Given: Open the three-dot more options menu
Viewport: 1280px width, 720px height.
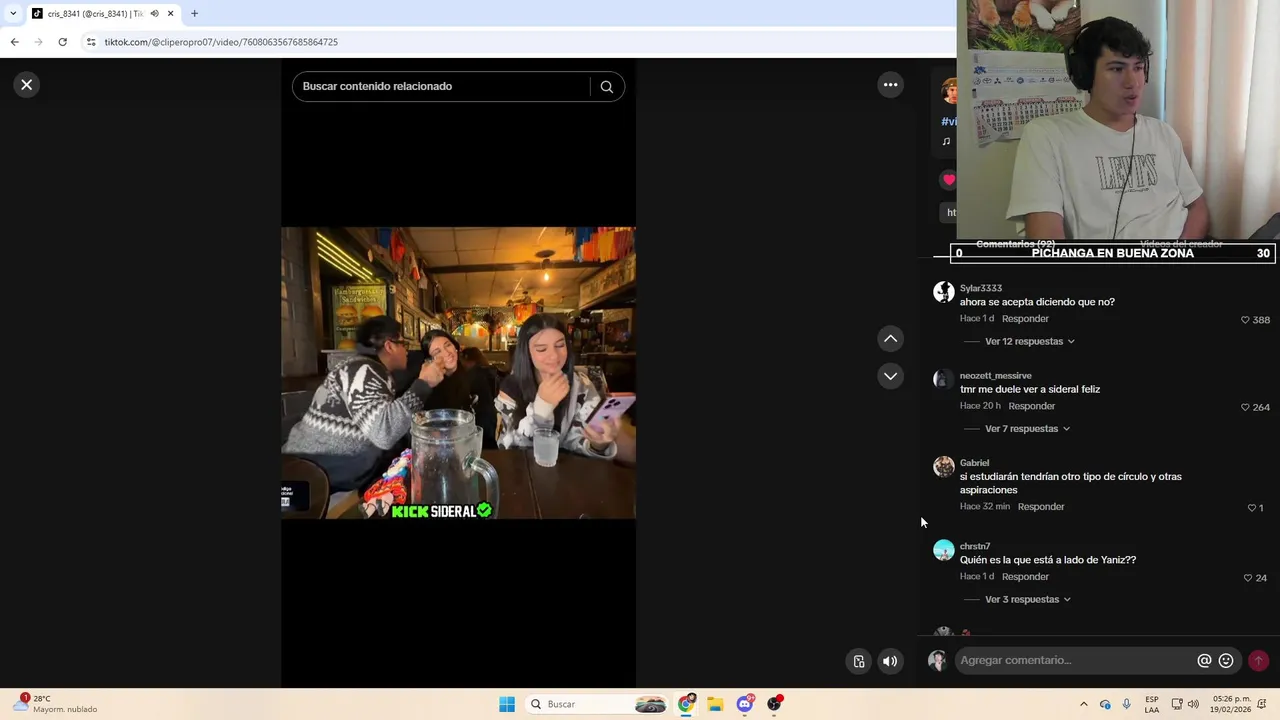Looking at the screenshot, I should click(x=890, y=85).
